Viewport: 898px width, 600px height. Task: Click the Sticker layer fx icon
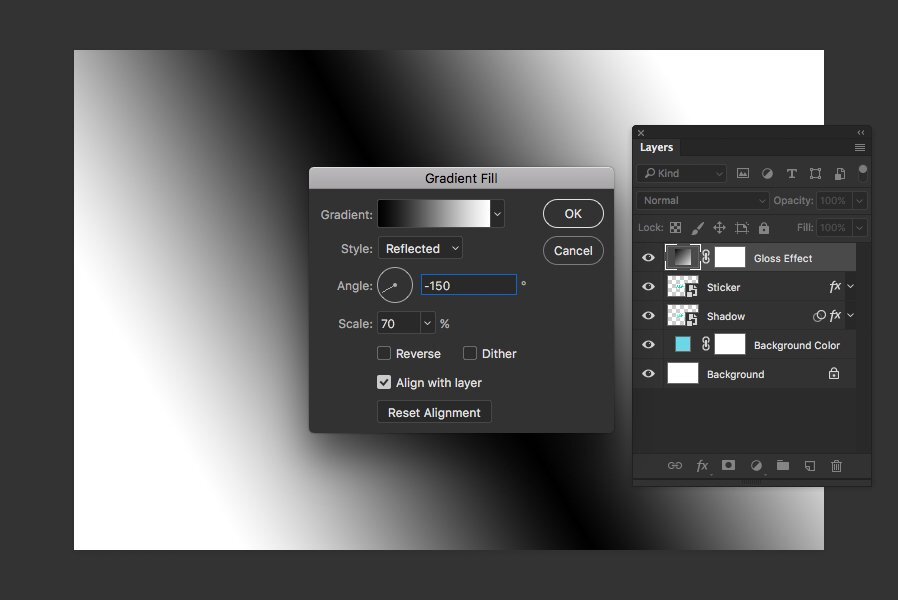click(835, 286)
